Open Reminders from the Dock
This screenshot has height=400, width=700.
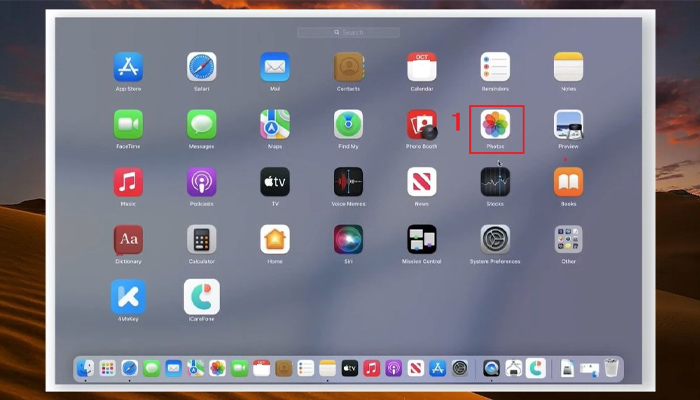(x=306, y=368)
